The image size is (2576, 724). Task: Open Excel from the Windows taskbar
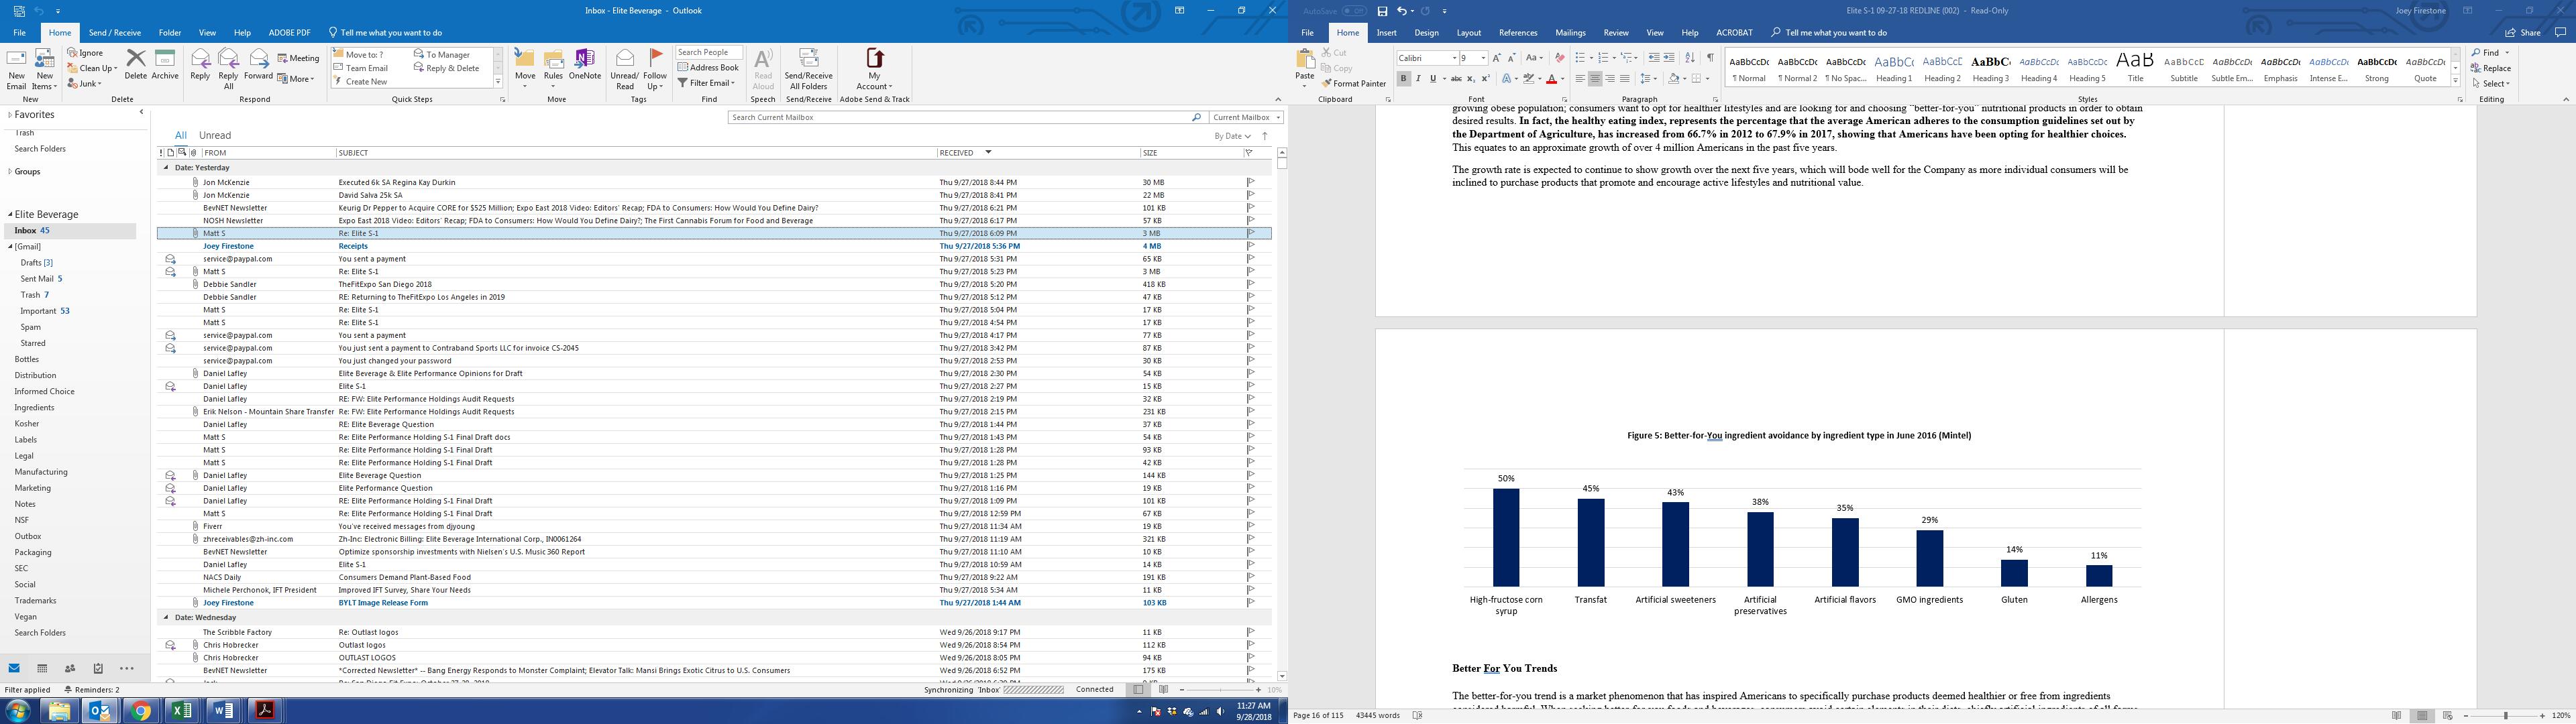tap(181, 710)
